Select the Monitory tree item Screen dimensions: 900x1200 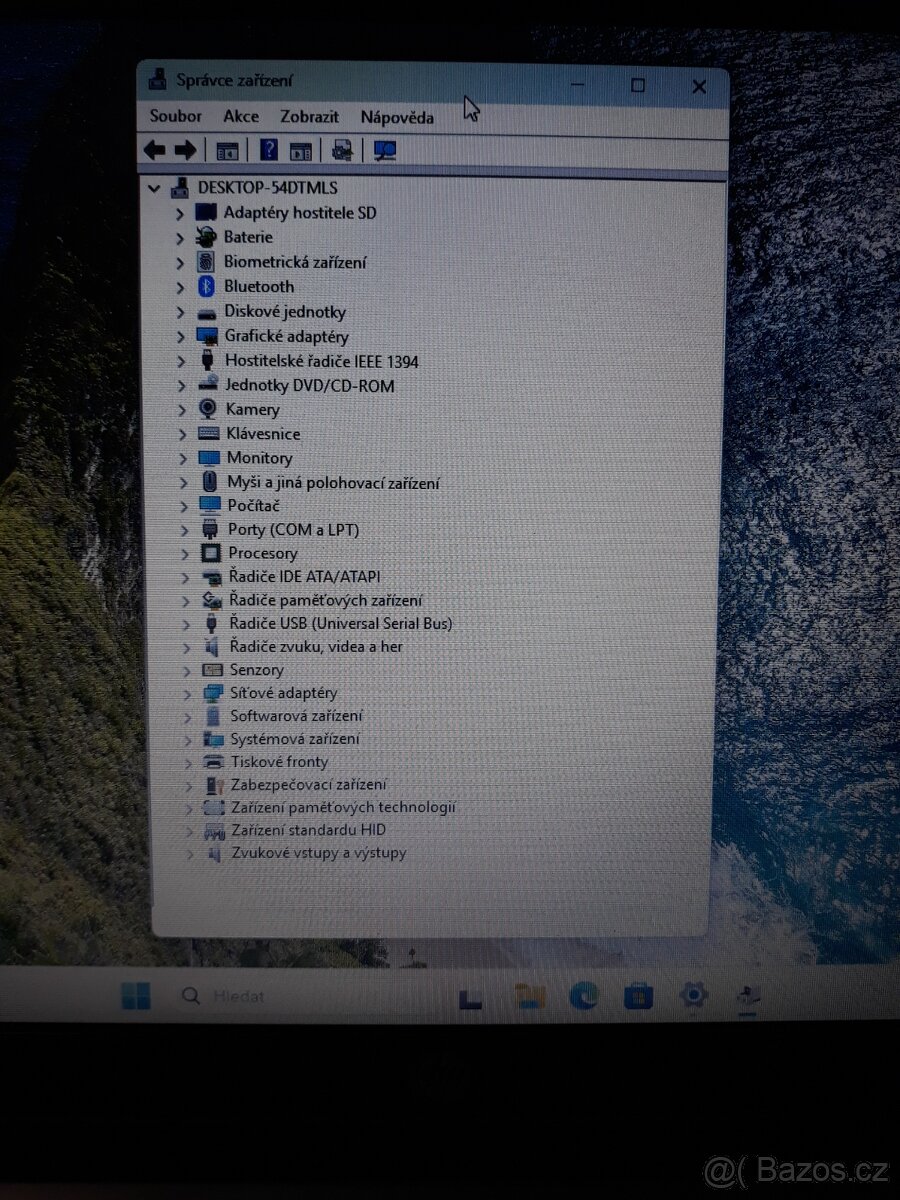tap(260, 457)
